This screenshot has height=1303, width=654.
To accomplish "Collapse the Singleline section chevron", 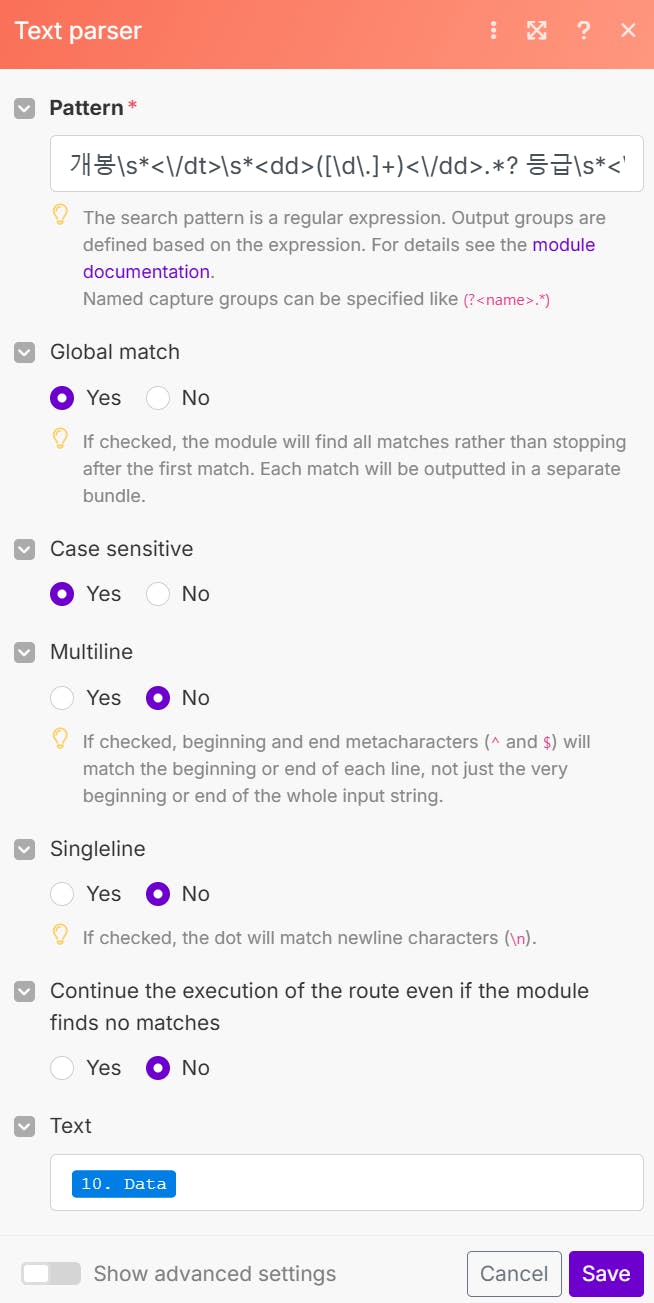I will pyautogui.click(x=25, y=849).
